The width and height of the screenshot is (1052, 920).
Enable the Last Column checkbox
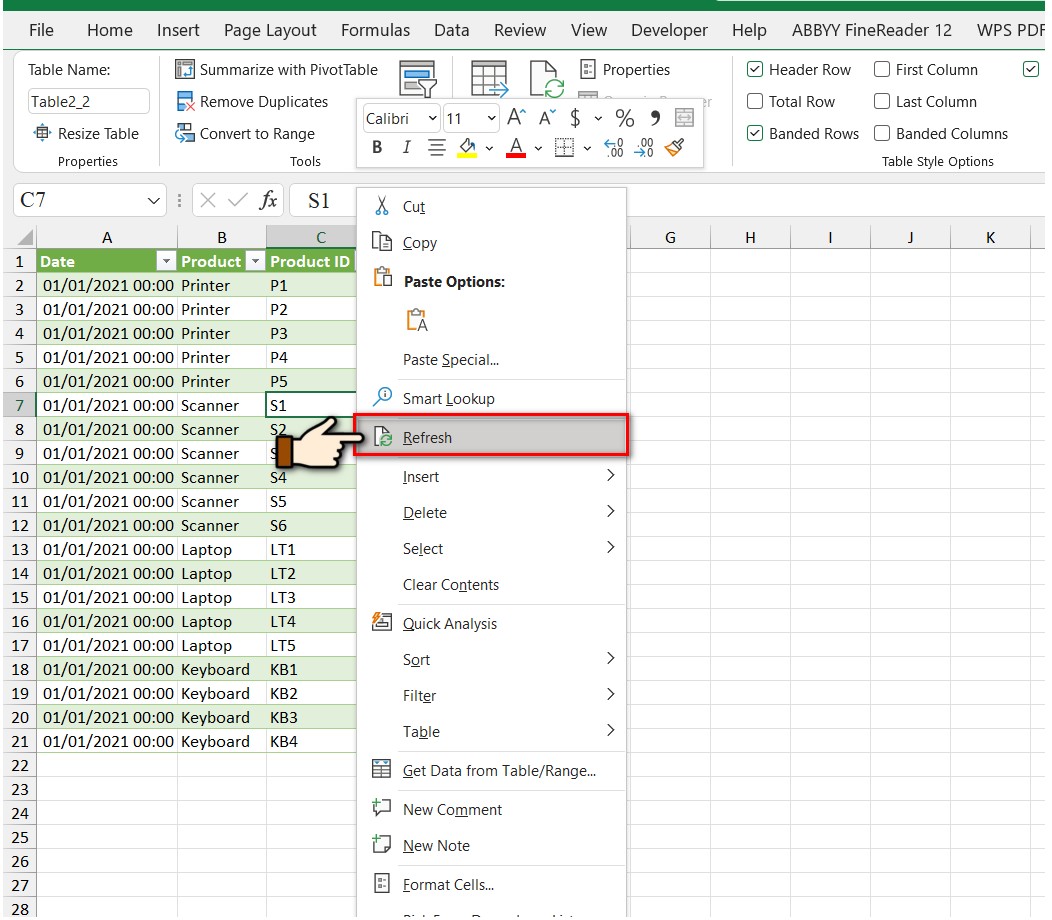tap(882, 101)
